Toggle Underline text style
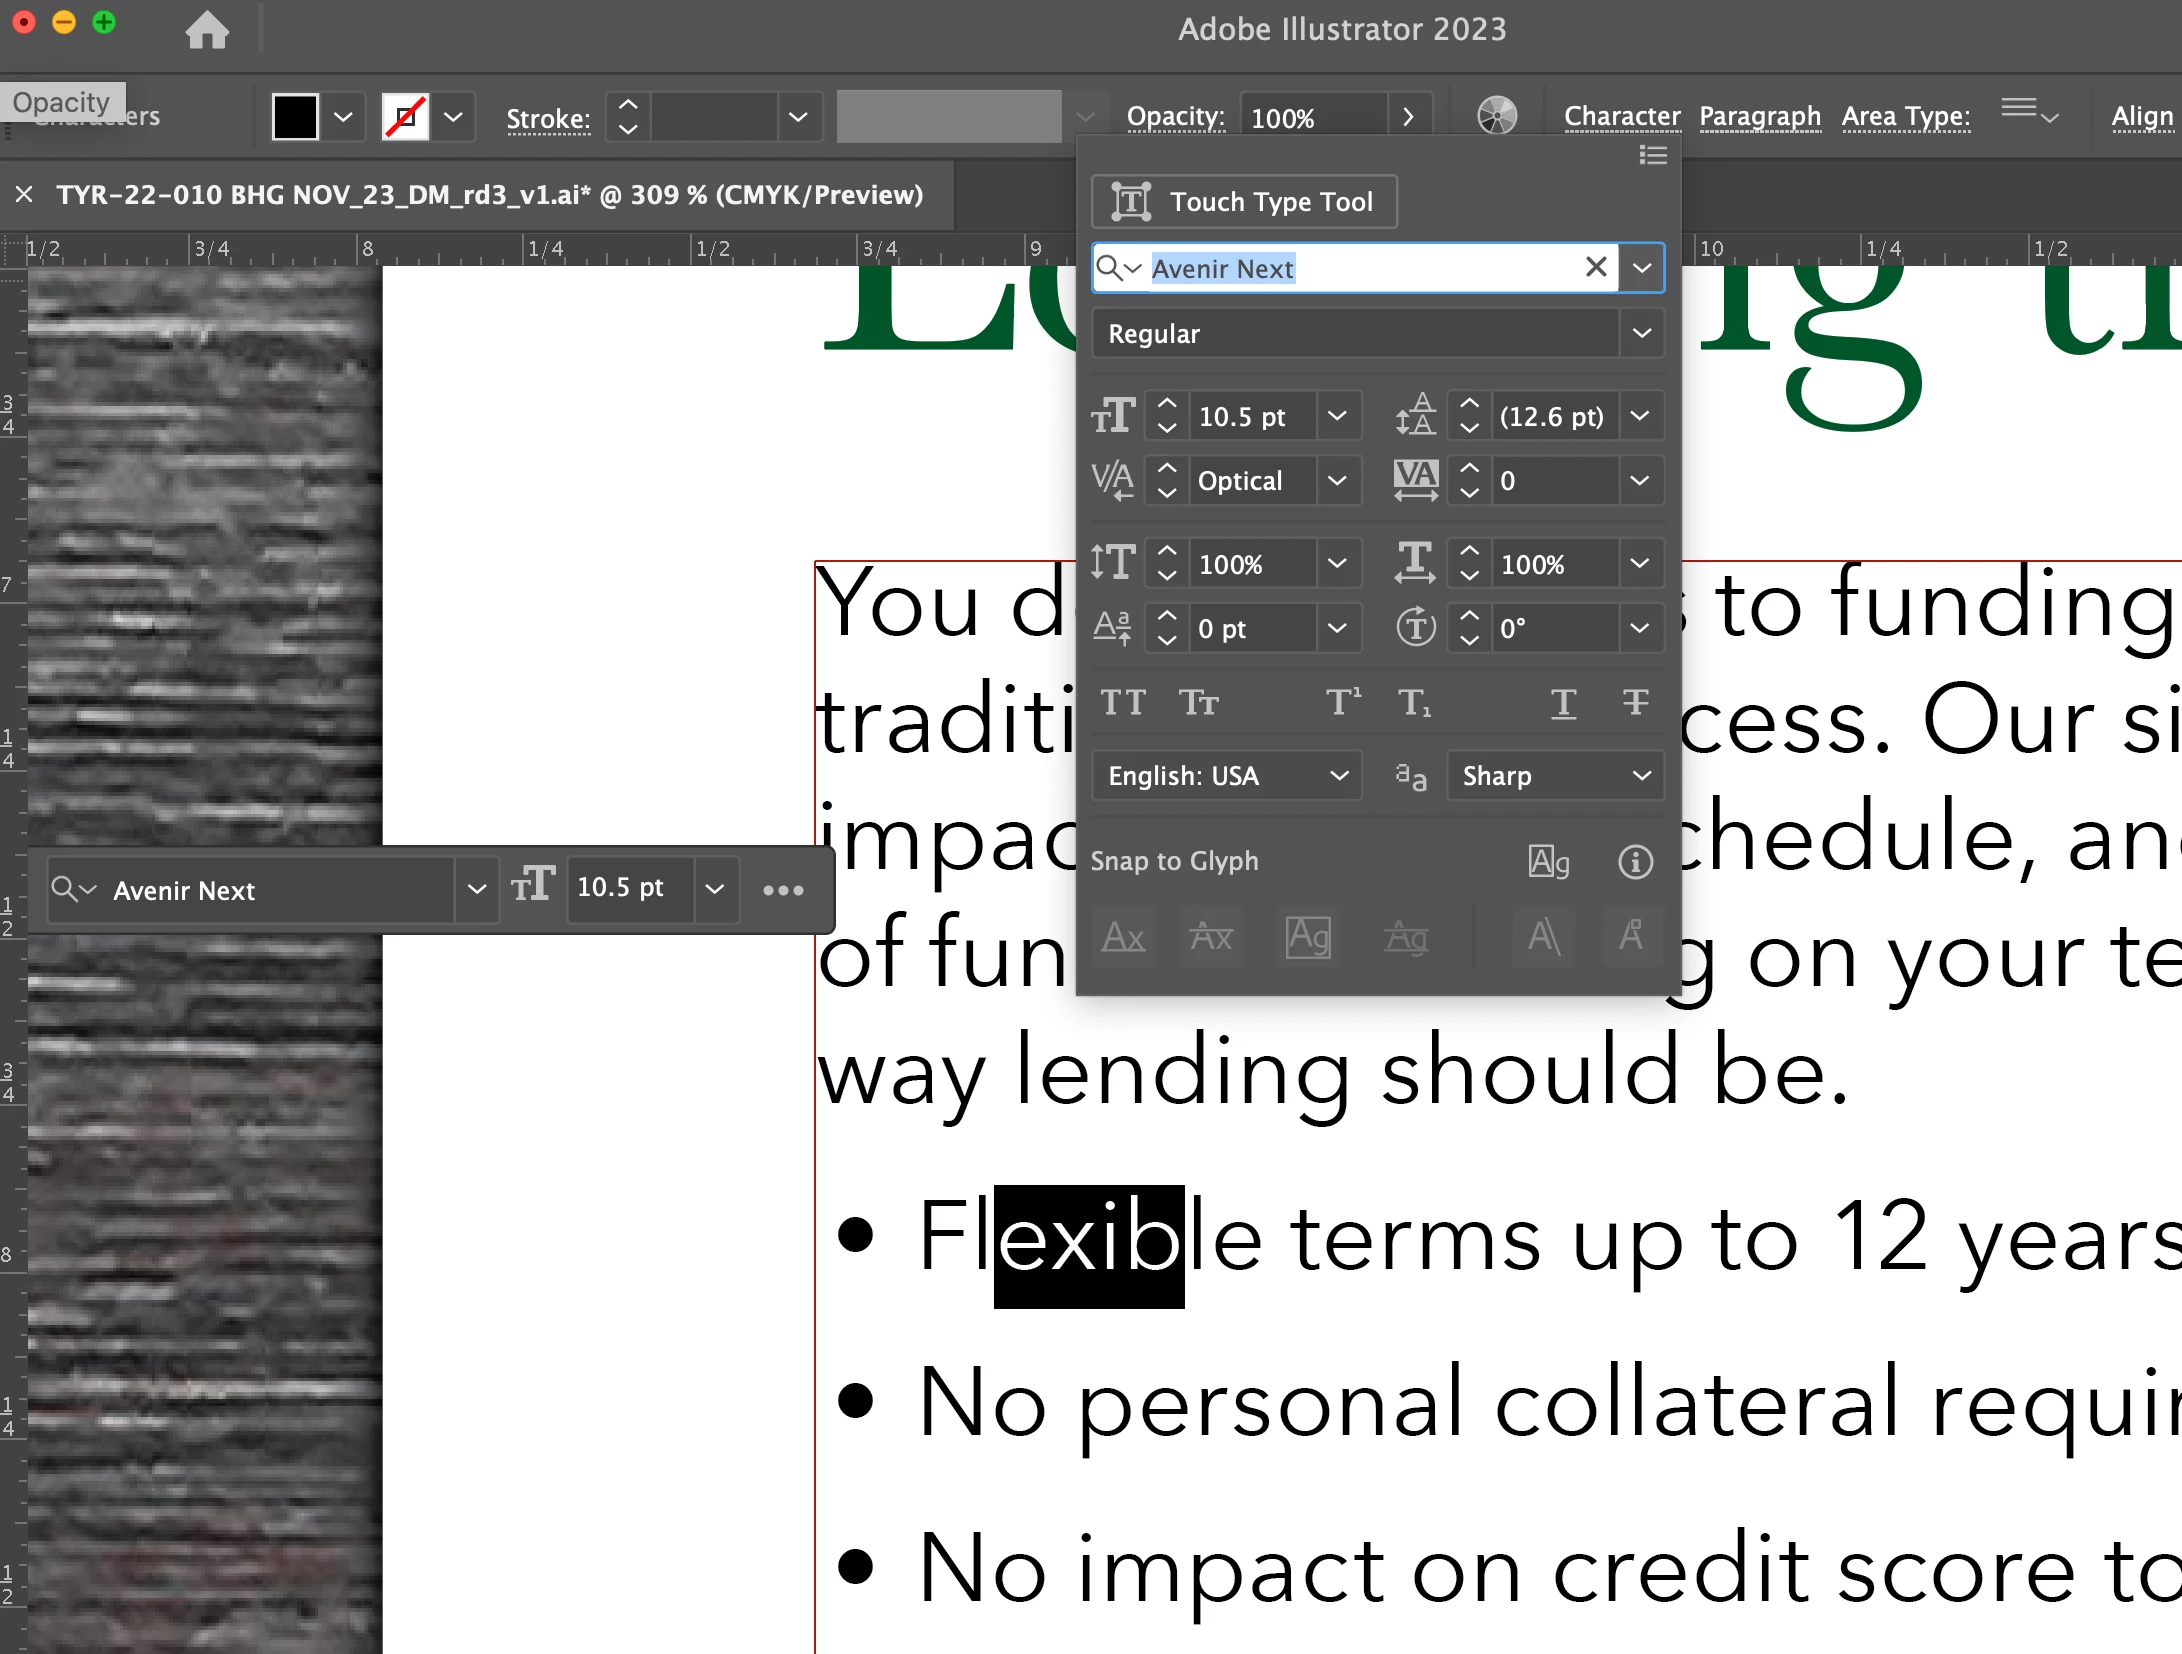 [1563, 703]
